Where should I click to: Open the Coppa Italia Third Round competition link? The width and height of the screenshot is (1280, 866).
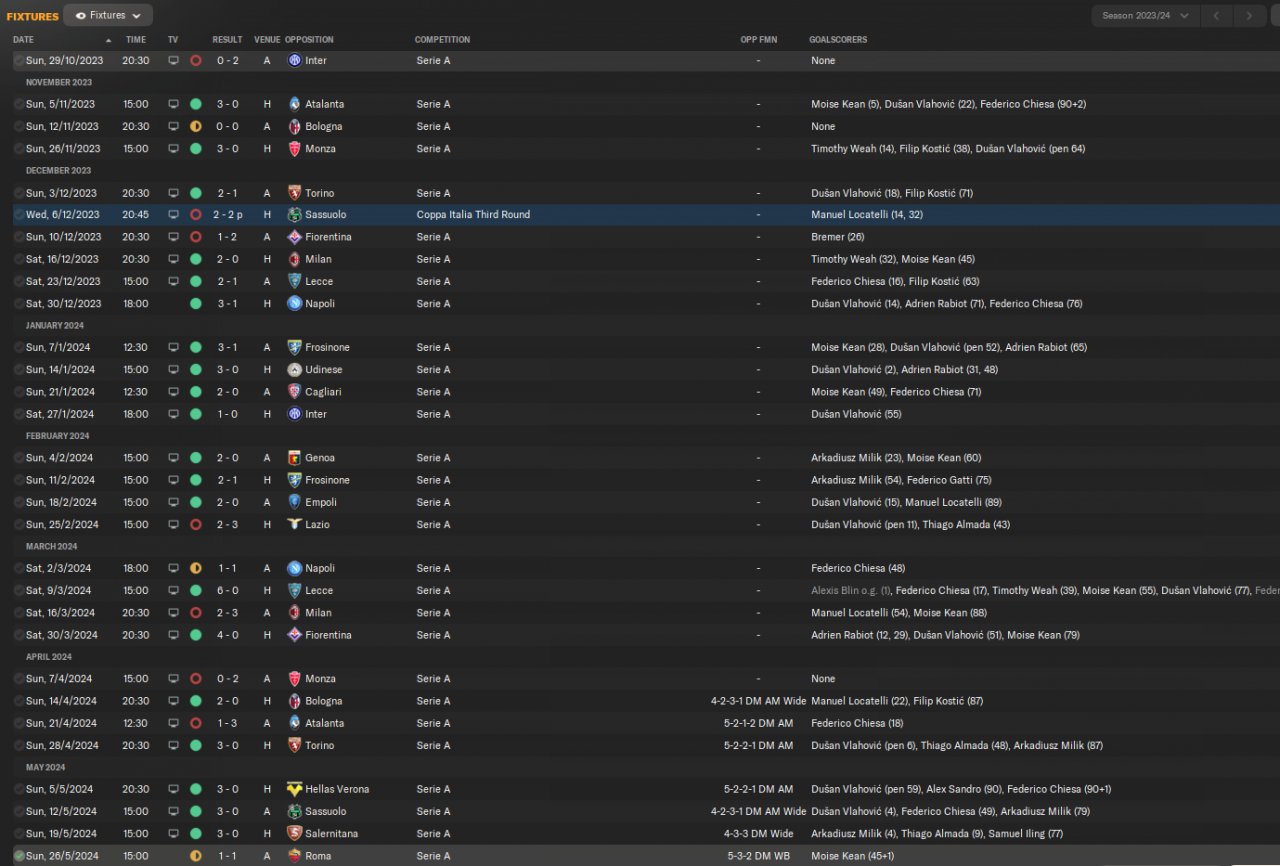pos(473,215)
